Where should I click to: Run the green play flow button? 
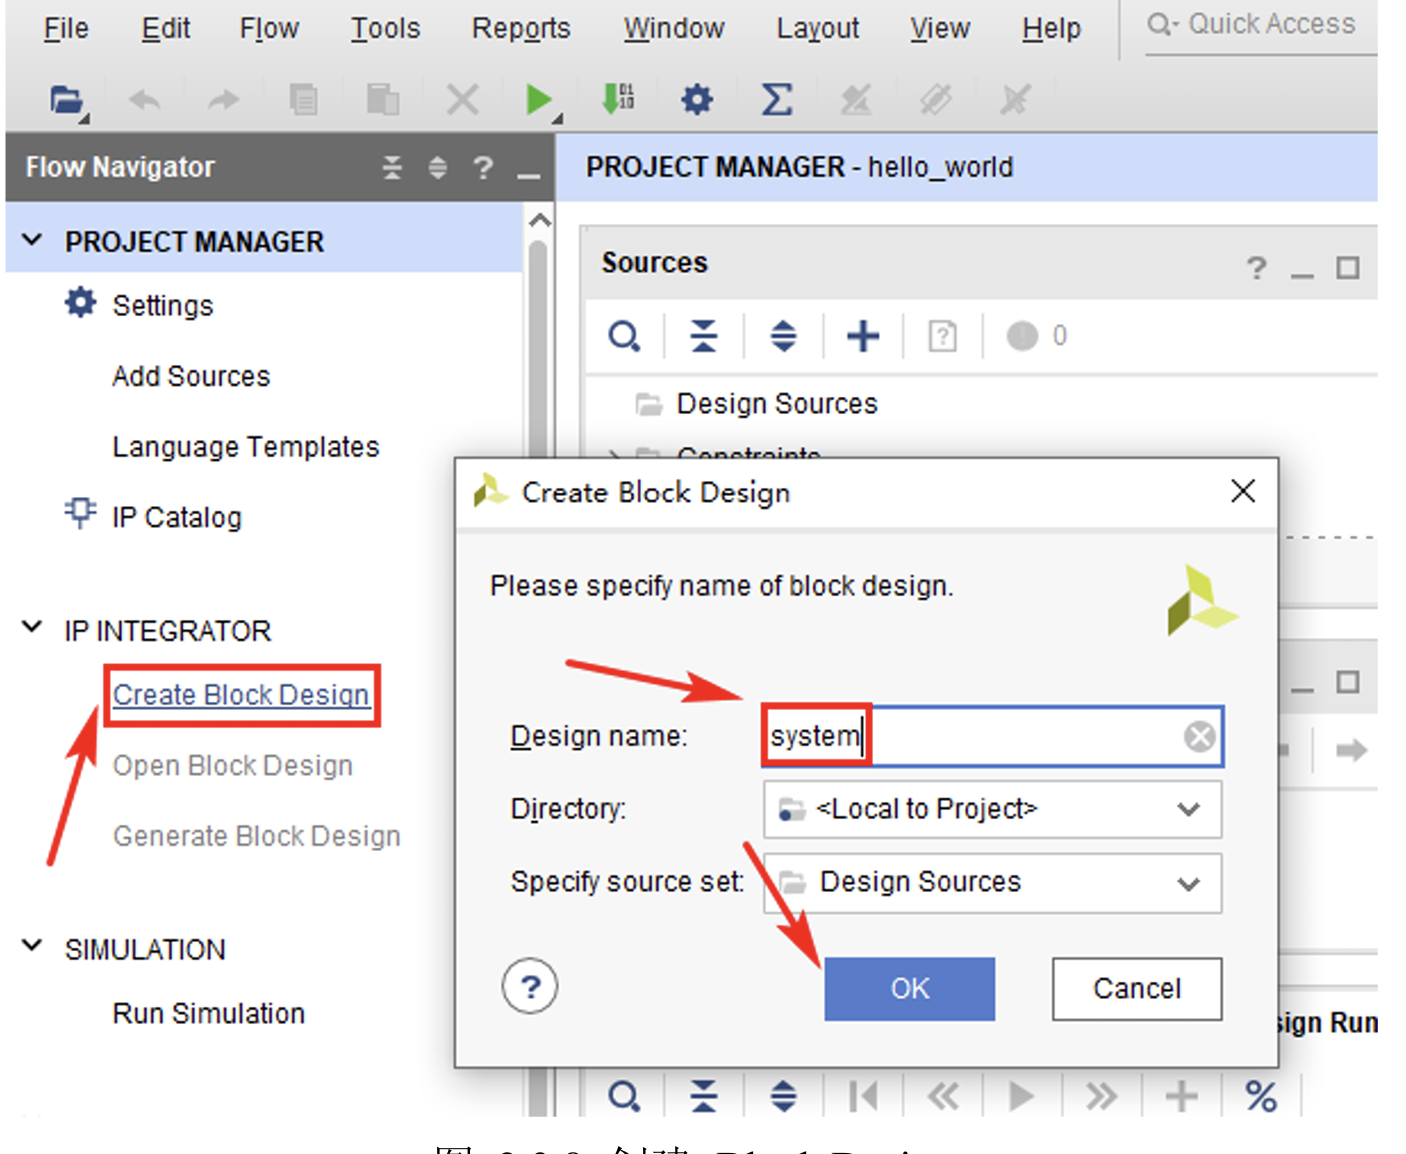point(540,100)
